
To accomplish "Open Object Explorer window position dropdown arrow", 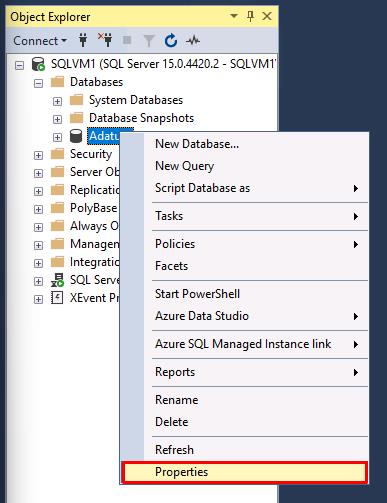I will point(234,16).
